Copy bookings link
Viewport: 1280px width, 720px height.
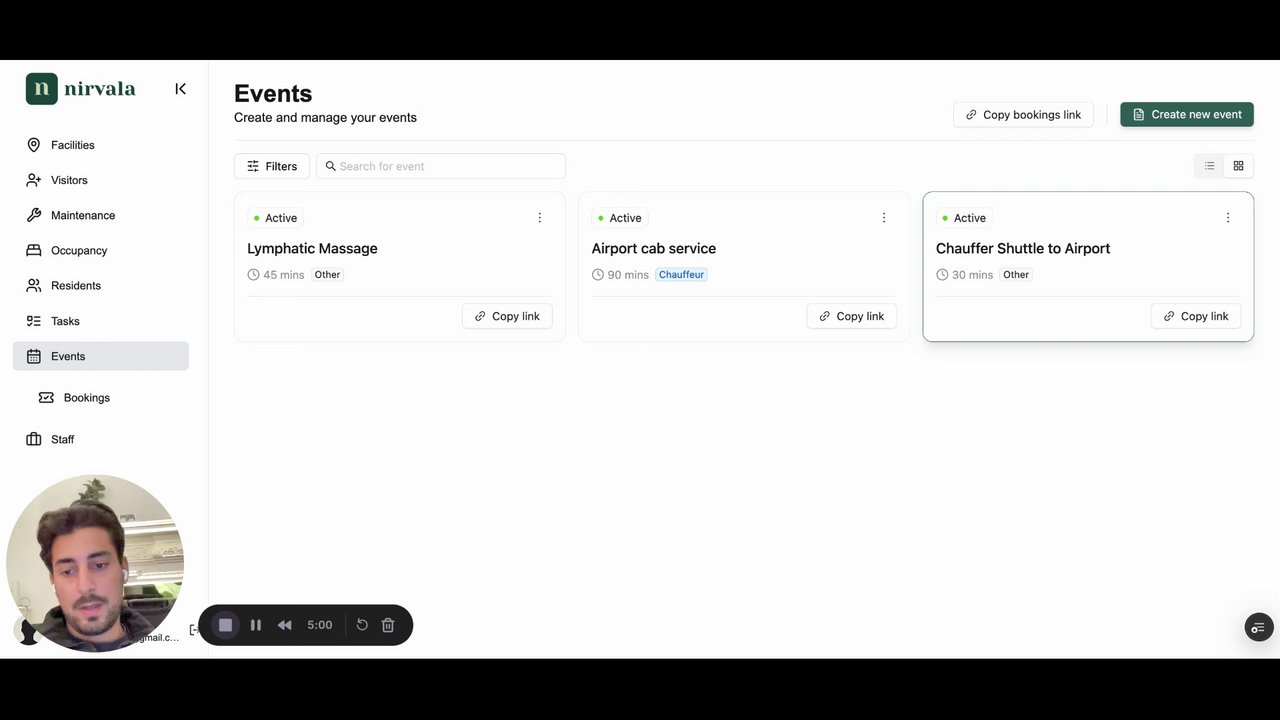[x=1023, y=115]
